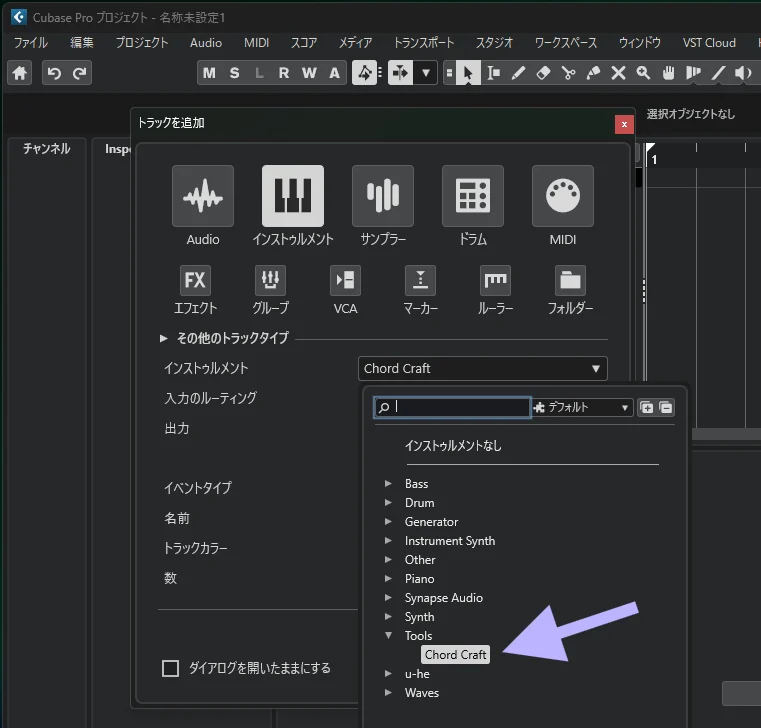Select the Chord Craft plugin
The image size is (761, 728).
[x=455, y=655]
